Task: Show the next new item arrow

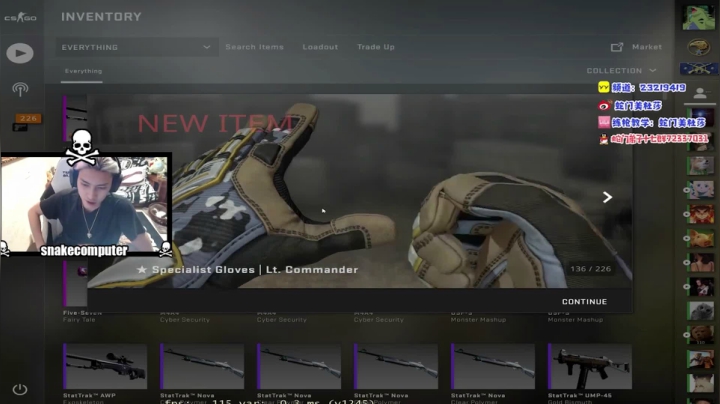Action: coord(607,197)
